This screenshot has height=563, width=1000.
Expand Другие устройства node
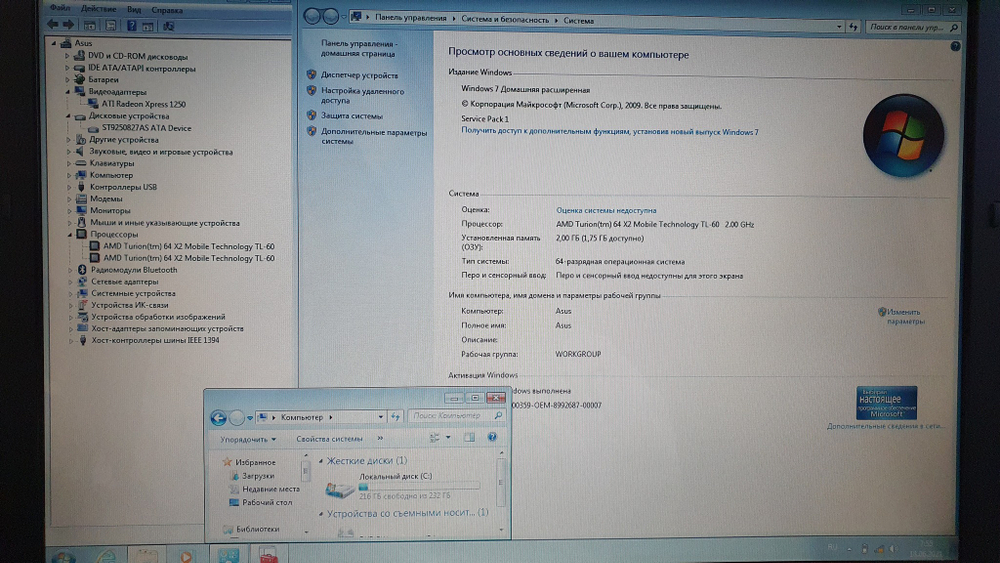(68, 140)
